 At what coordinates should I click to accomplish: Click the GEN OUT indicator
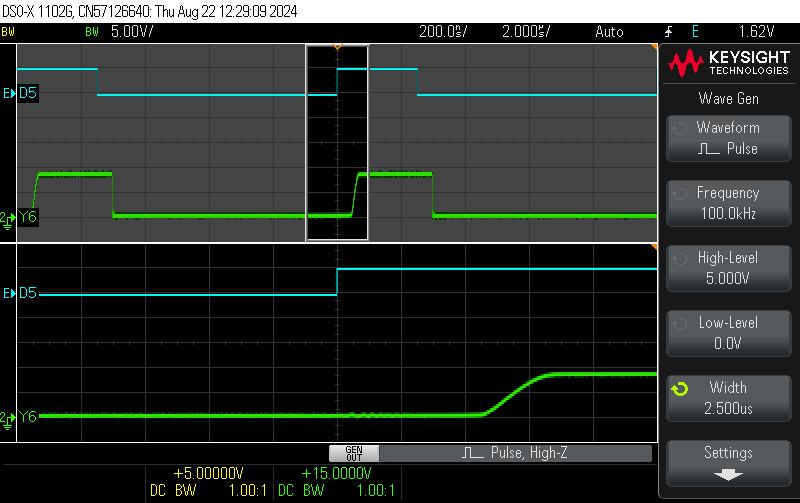click(353, 453)
